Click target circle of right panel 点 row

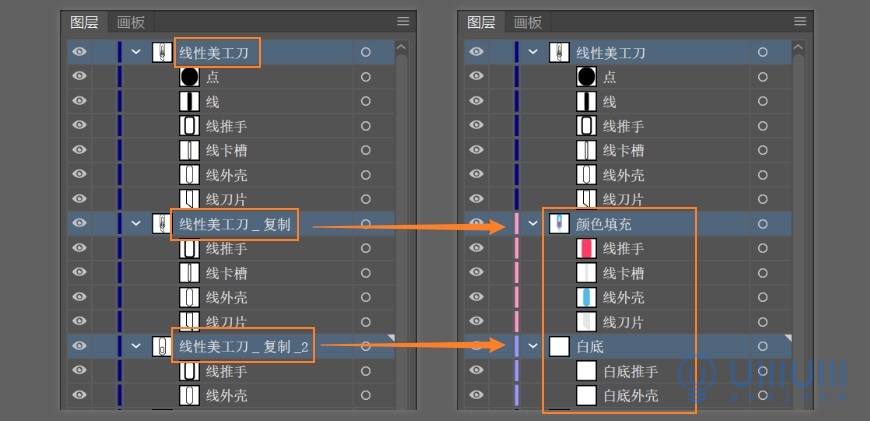click(762, 77)
